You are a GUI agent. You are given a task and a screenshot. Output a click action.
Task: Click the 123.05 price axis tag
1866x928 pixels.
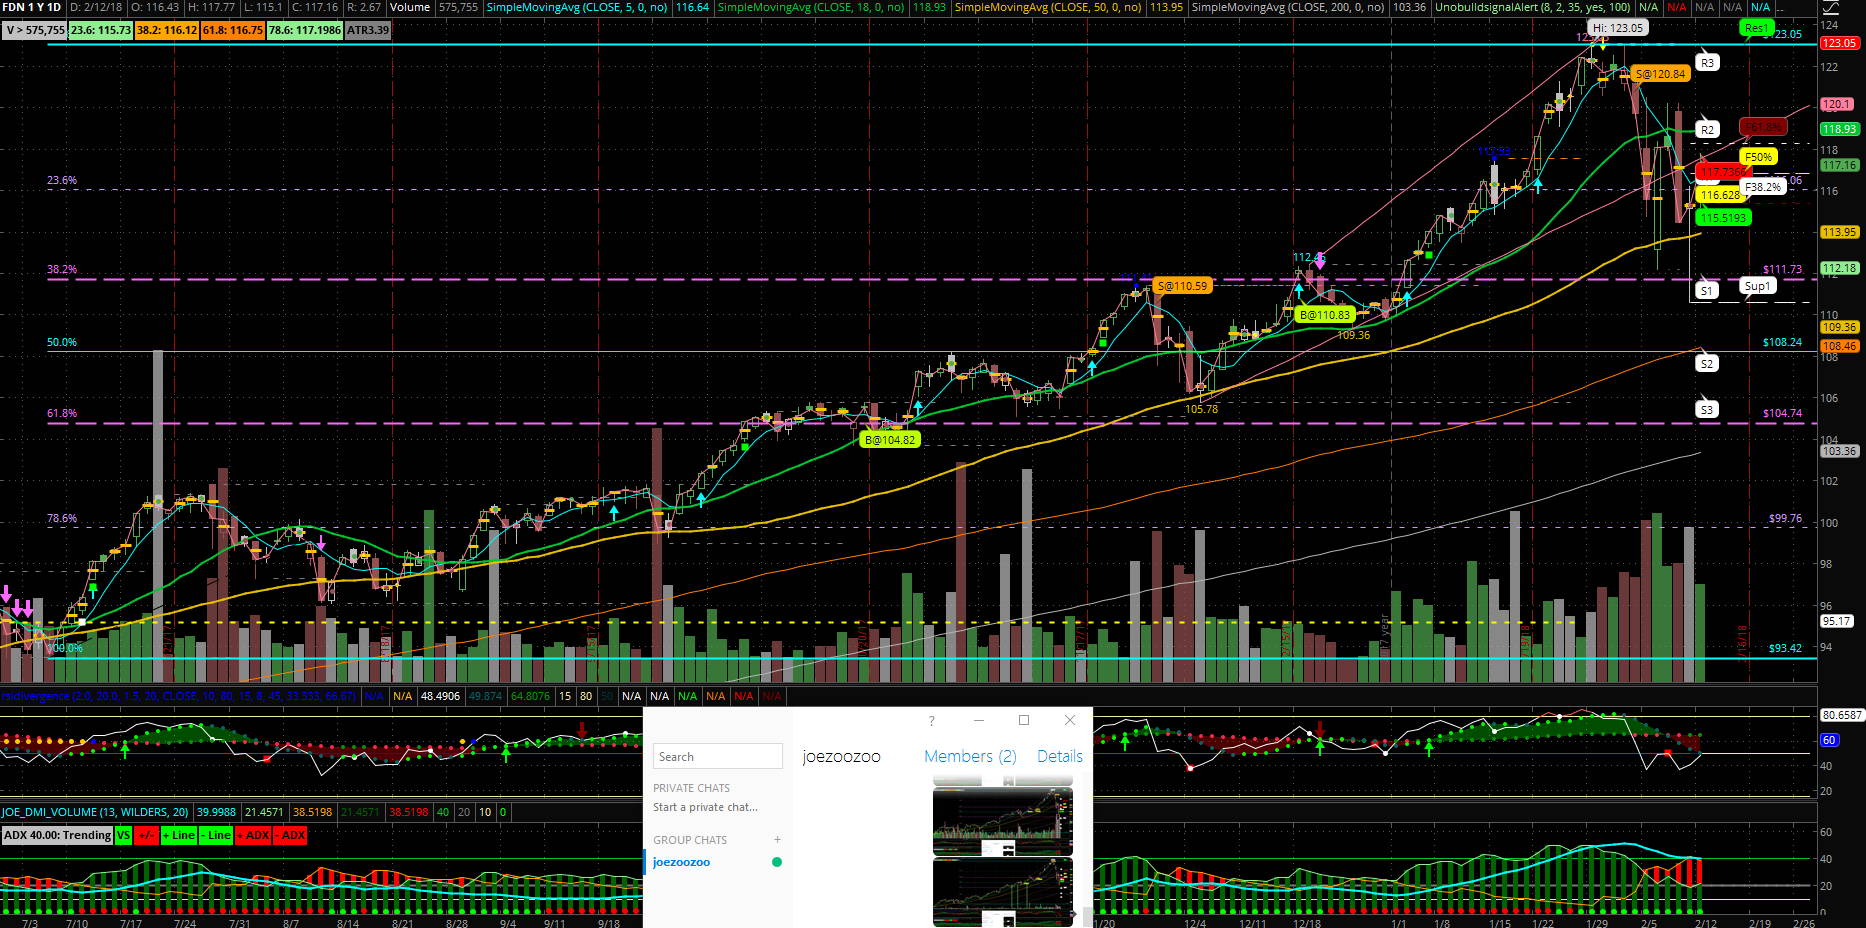coord(1839,43)
